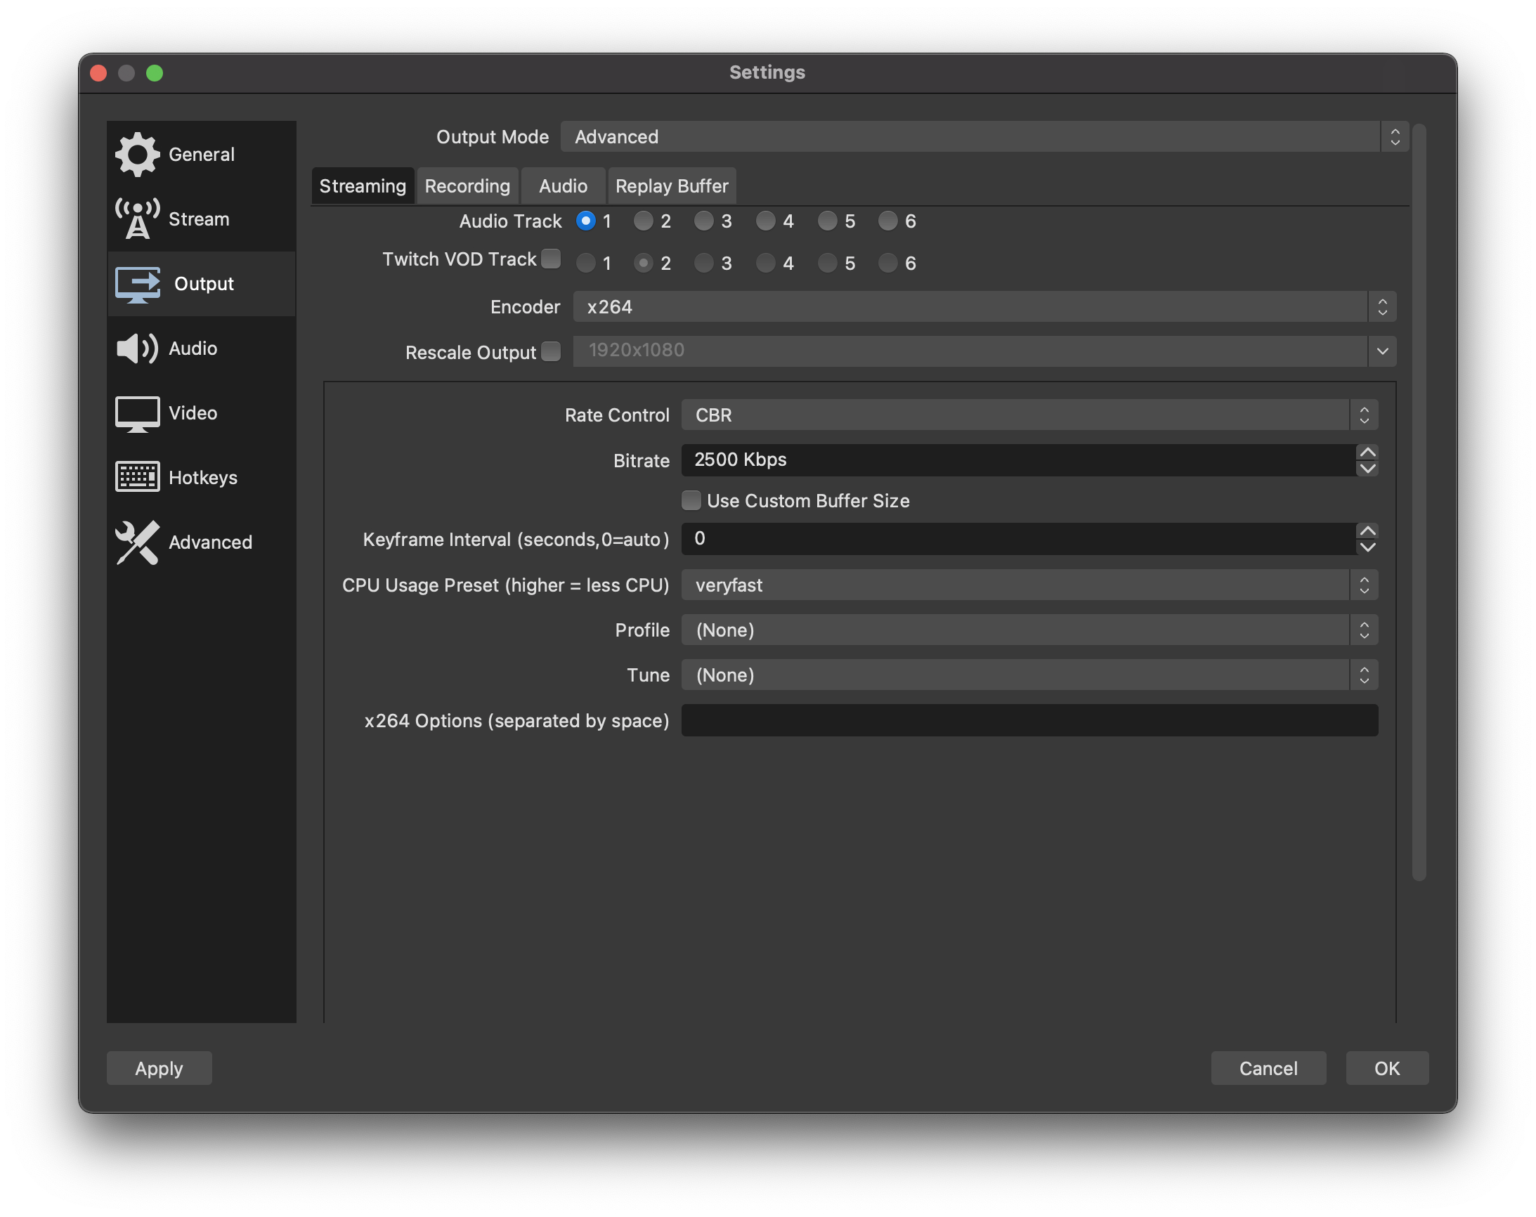Open the Replay Buffer tab

[x=671, y=185]
